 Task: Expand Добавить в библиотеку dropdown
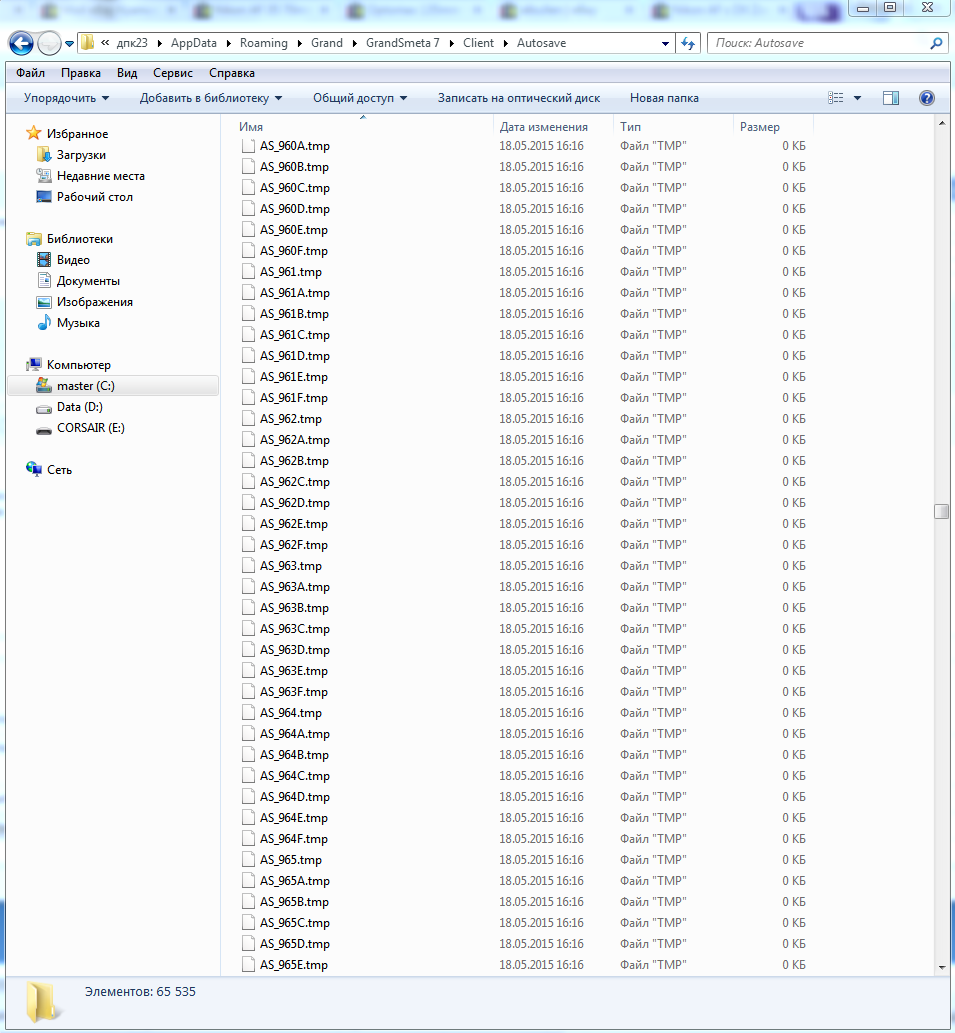pos(211,98)
